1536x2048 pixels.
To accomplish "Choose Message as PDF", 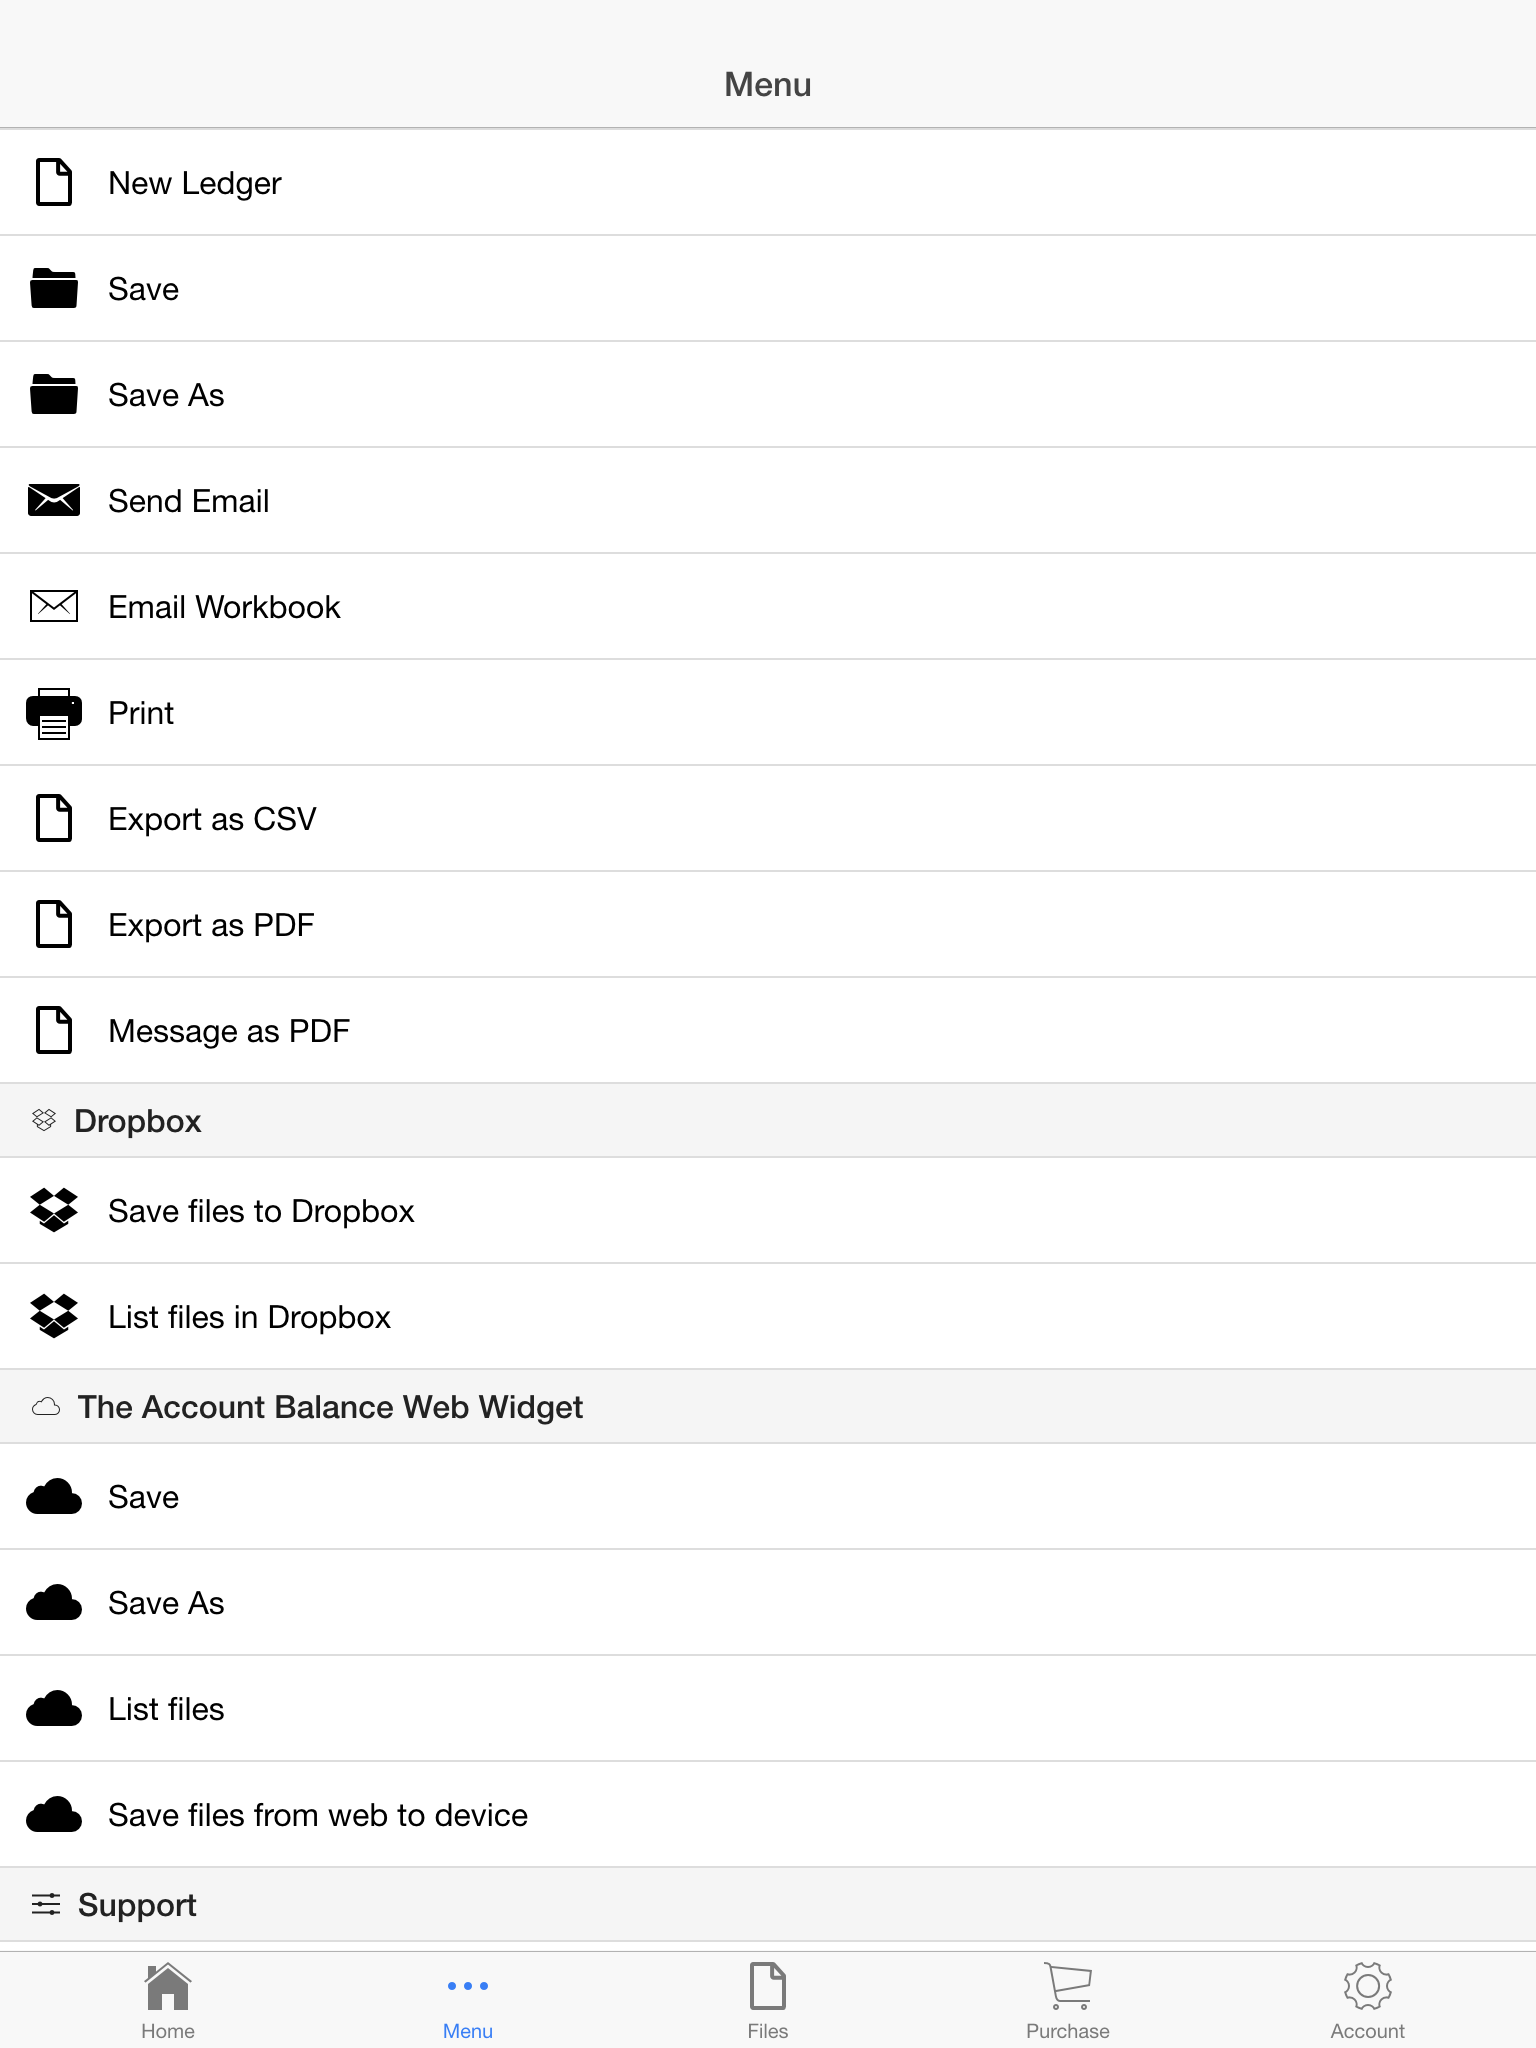I will click(768, 1031).
